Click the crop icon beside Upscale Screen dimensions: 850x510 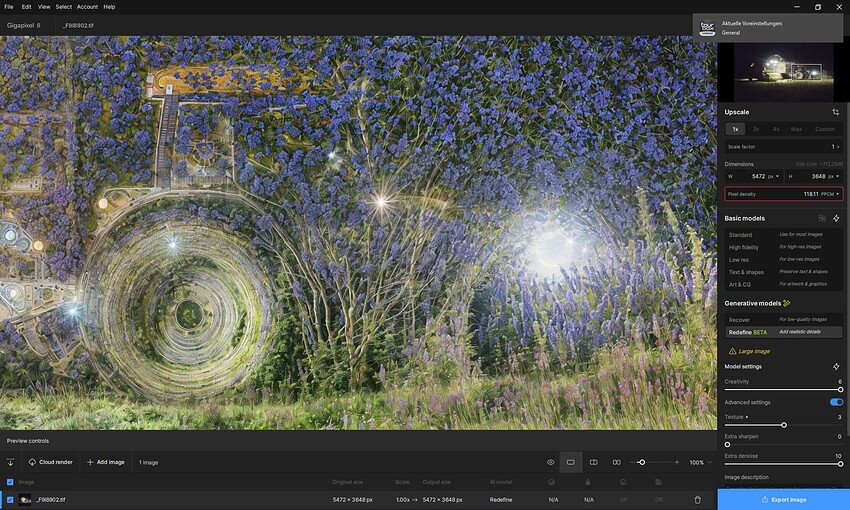click(x=835, y=112)
